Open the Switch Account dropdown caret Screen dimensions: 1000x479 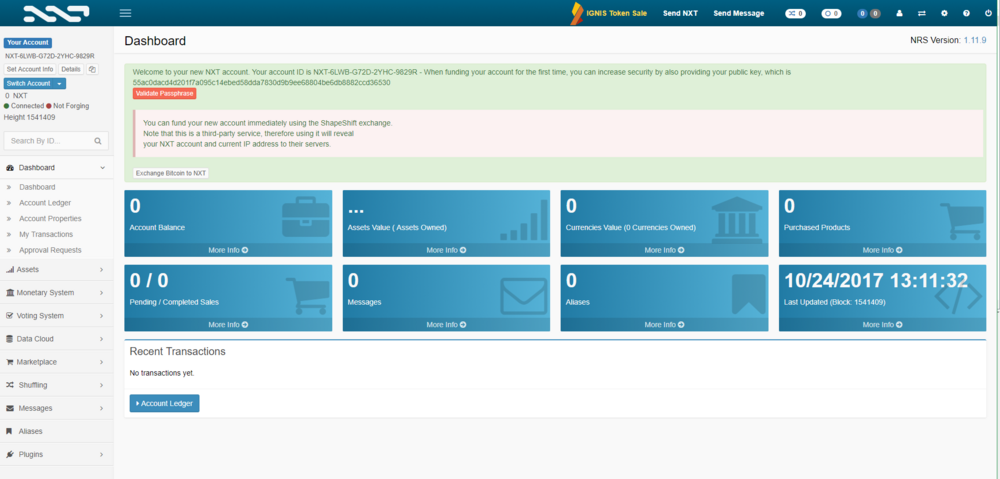point(59,84)
